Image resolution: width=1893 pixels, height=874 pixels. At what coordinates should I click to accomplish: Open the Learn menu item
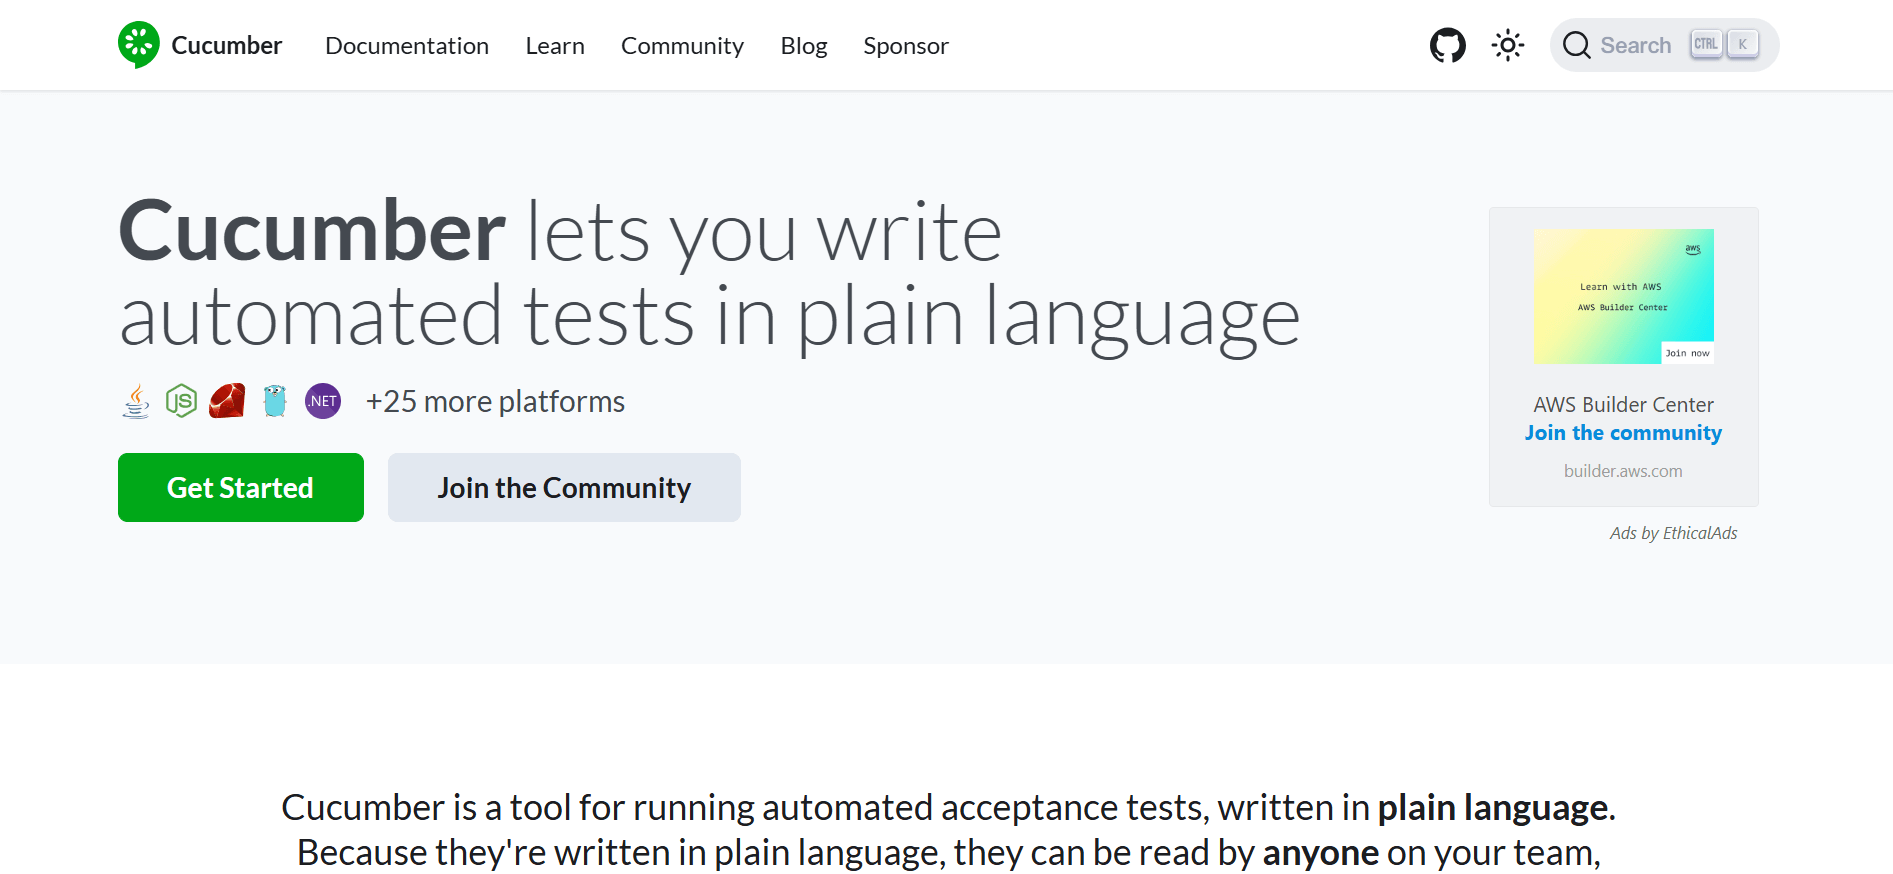555,46
